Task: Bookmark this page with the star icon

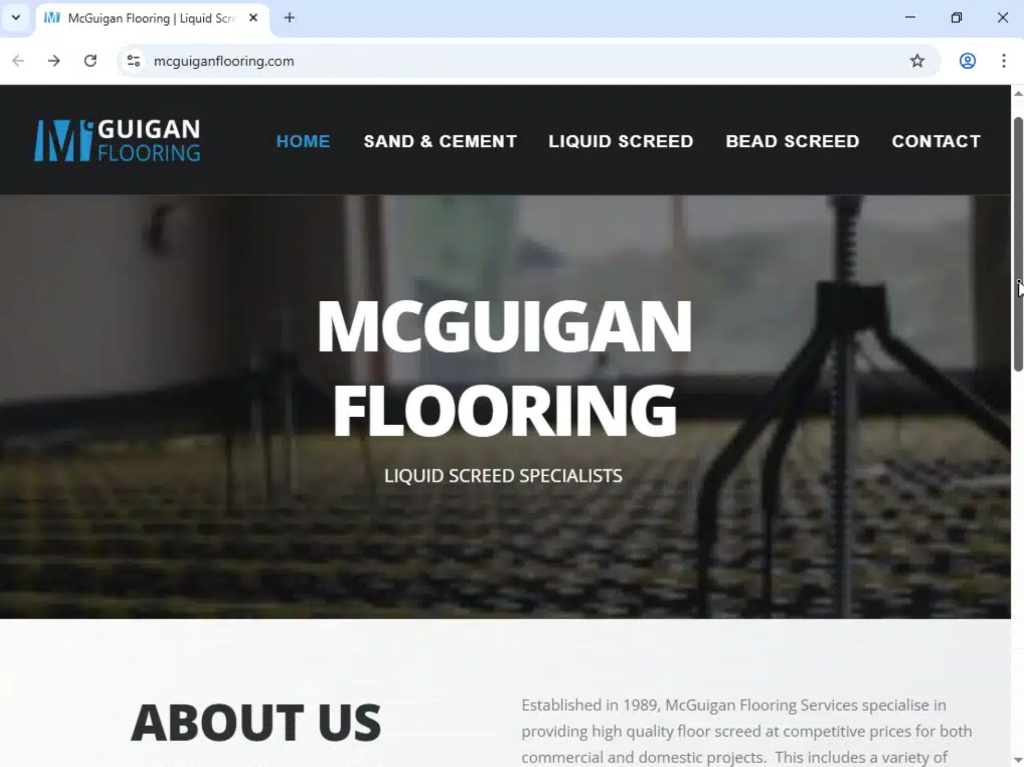Action: pos(917,61)
